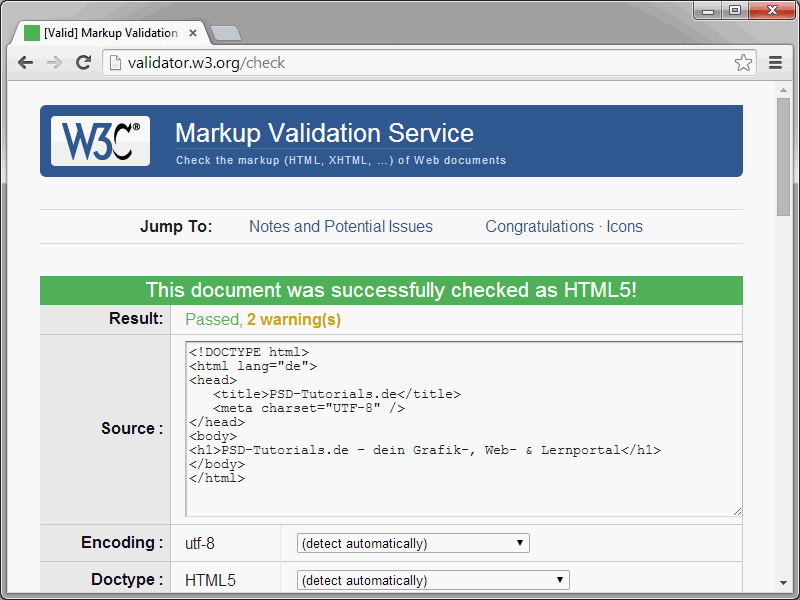This screenshot has height=600, width=800.
Task: Click the meta charset="UTF-8" line
Action: pyautogui.click(x=309, y=408)
